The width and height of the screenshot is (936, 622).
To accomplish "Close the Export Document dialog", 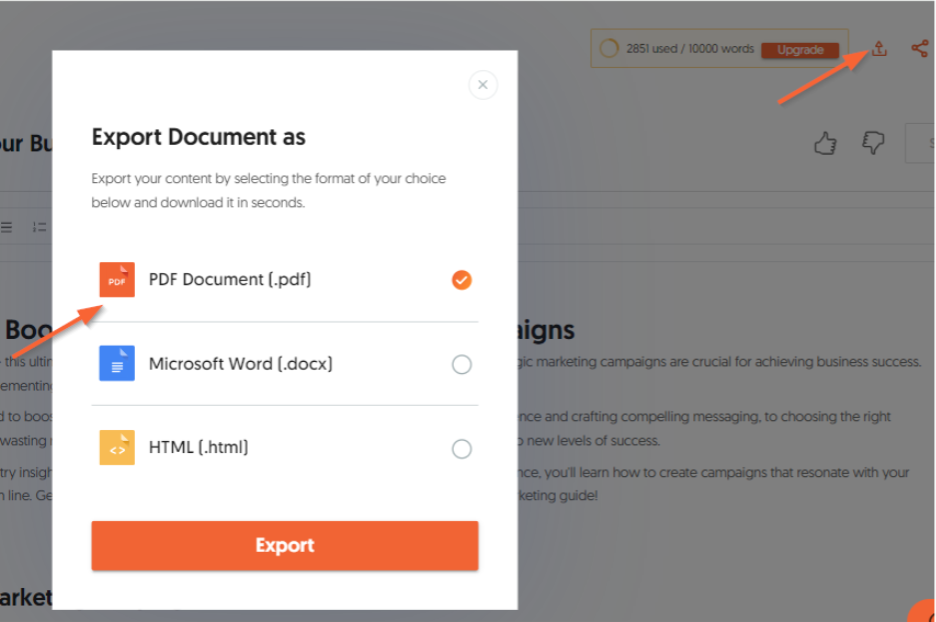I will [x=482, y=85].
